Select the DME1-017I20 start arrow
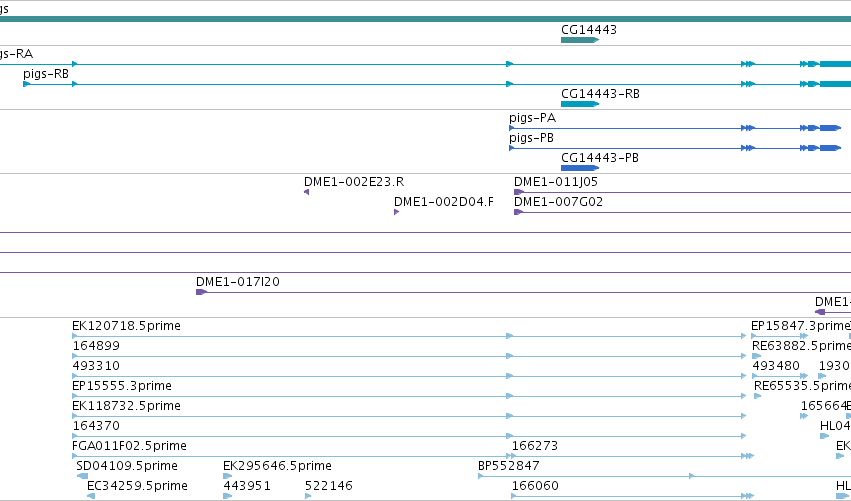This screenshot has width=851, height=501. point(201,292)
